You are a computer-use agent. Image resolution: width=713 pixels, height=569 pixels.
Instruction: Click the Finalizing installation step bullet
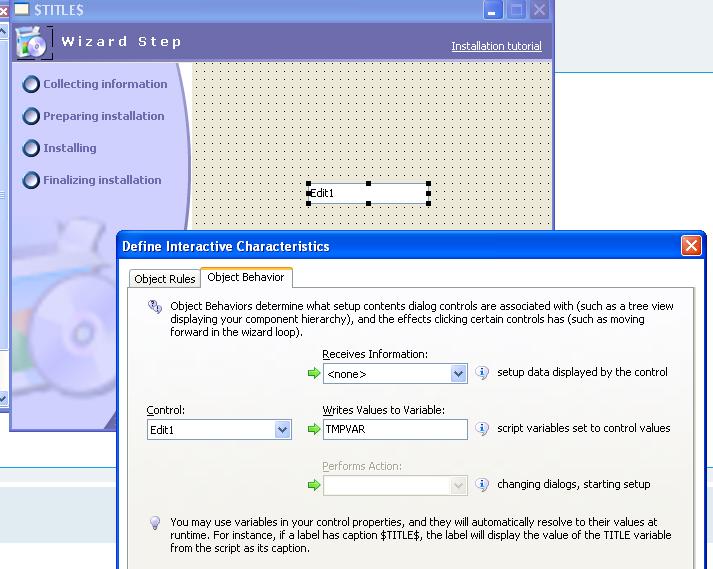(31, 180)
